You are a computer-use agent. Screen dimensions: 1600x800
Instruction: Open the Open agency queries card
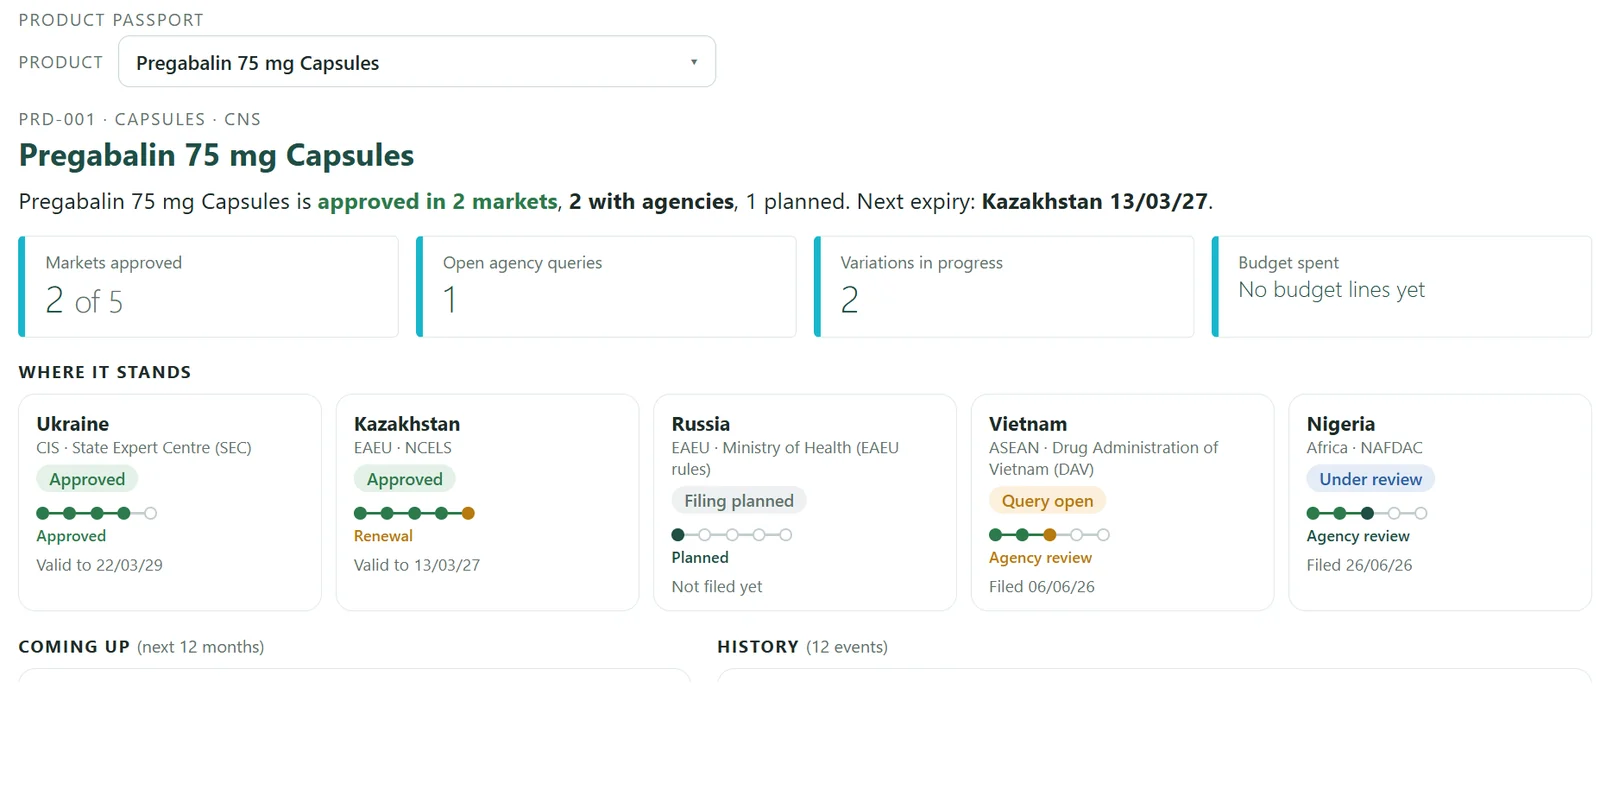click(x=606, y=287)
